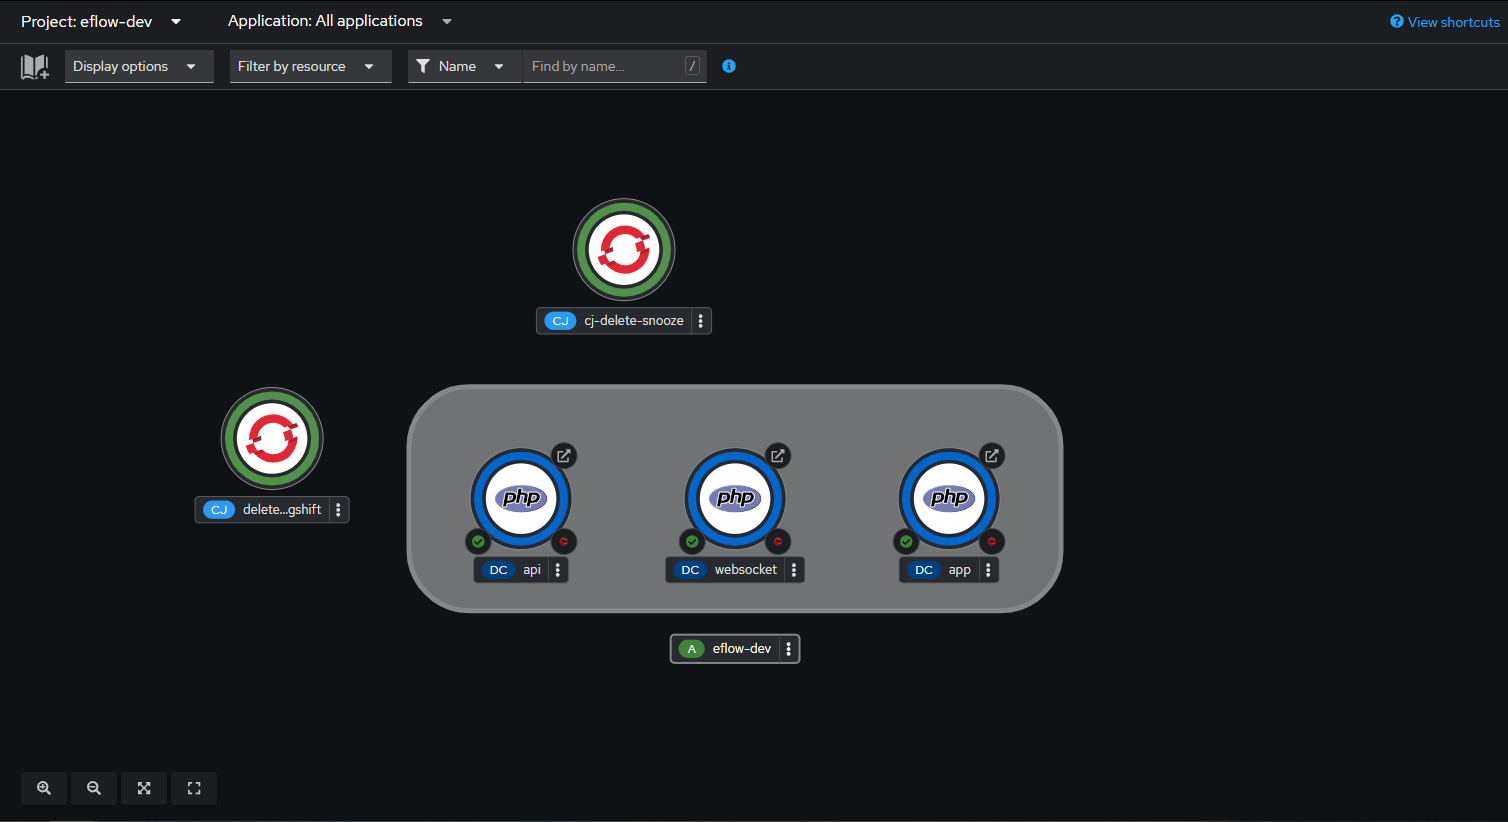This screenshot has width=1508, height=822.
Task: Click the red source code badge on app
Action: point(992,542)
